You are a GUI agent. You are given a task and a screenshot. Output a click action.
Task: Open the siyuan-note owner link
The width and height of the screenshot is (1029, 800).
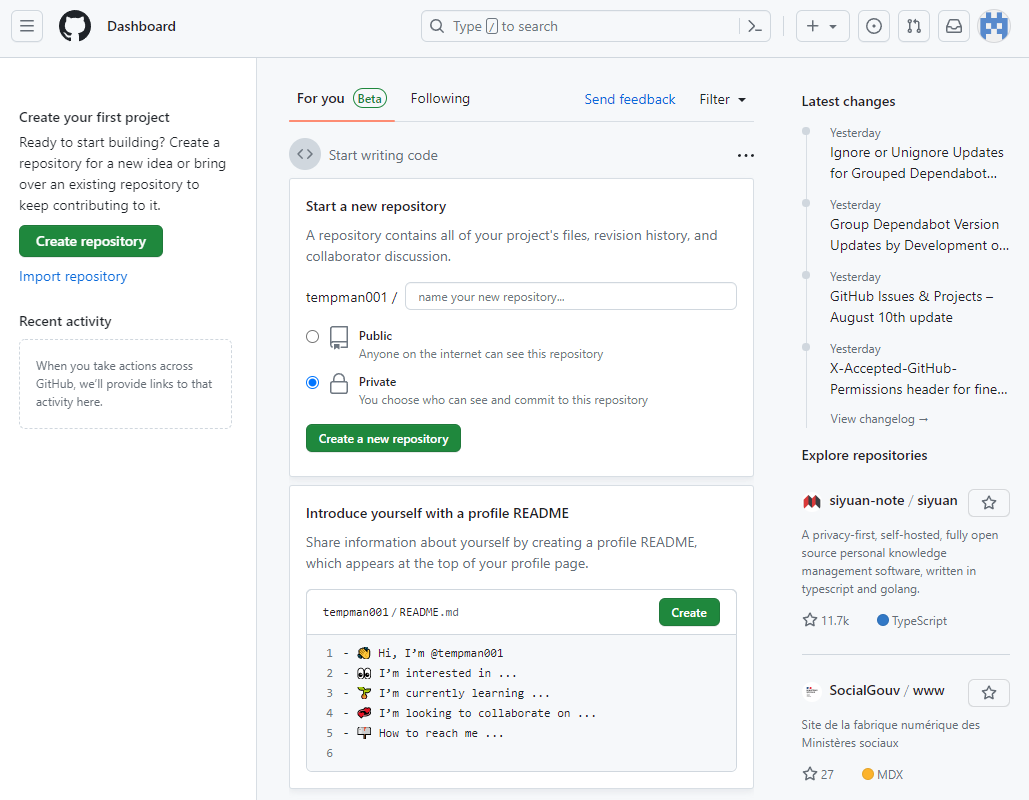tap(866, 500)
